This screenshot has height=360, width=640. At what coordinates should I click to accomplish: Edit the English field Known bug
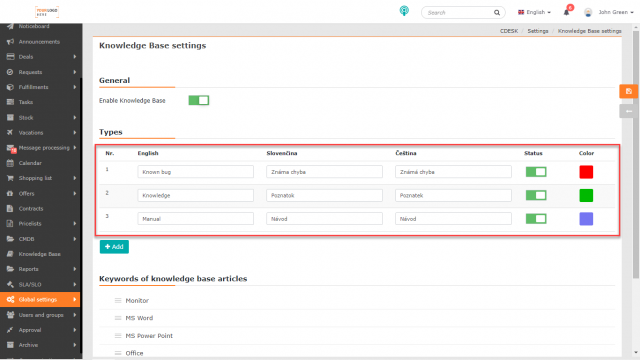(x=196, y=172)
